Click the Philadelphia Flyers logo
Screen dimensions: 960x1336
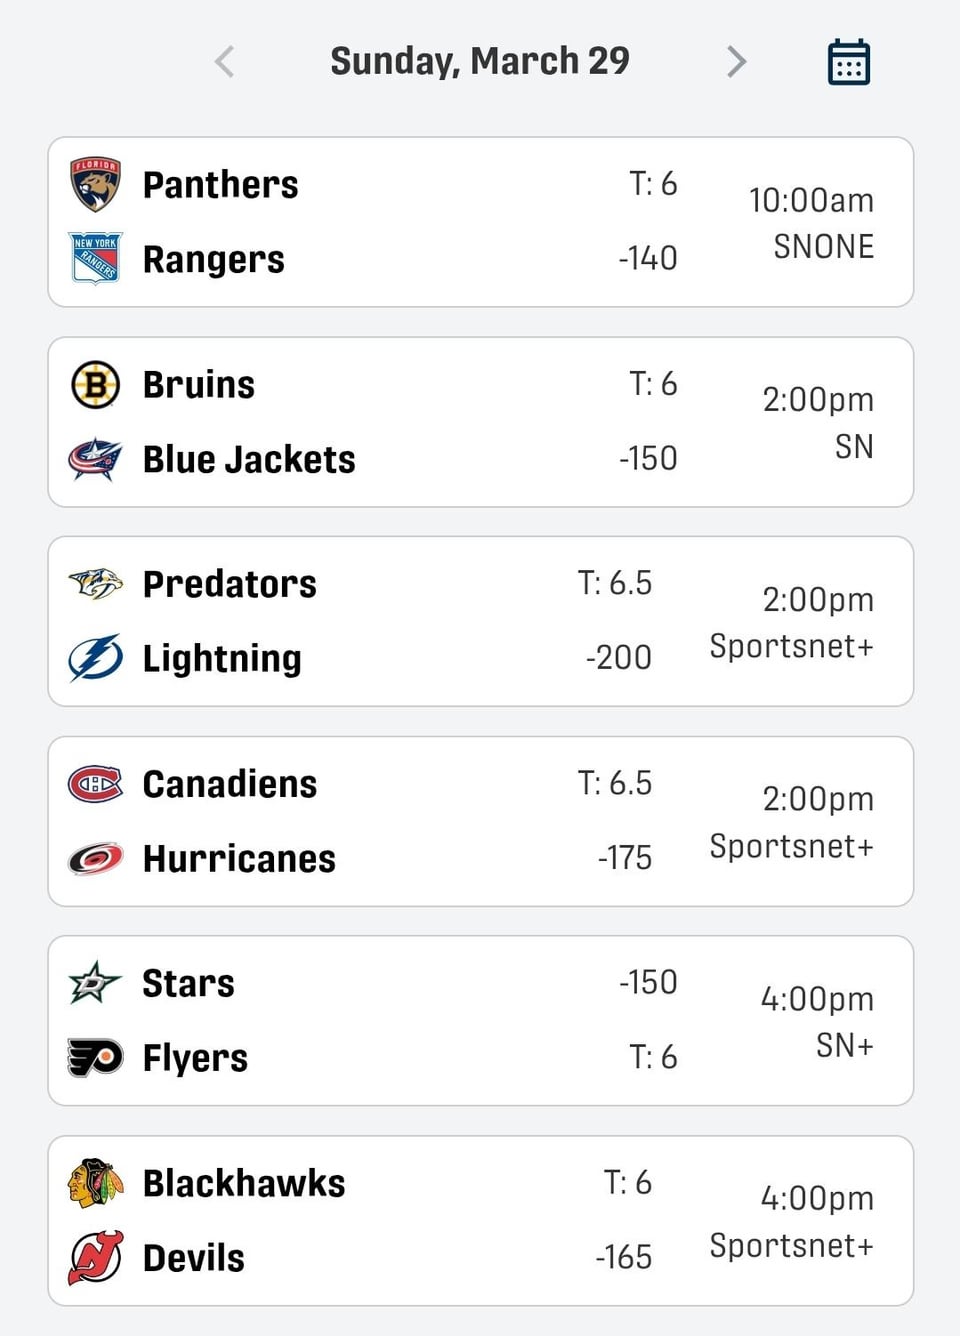[95, 1057]
